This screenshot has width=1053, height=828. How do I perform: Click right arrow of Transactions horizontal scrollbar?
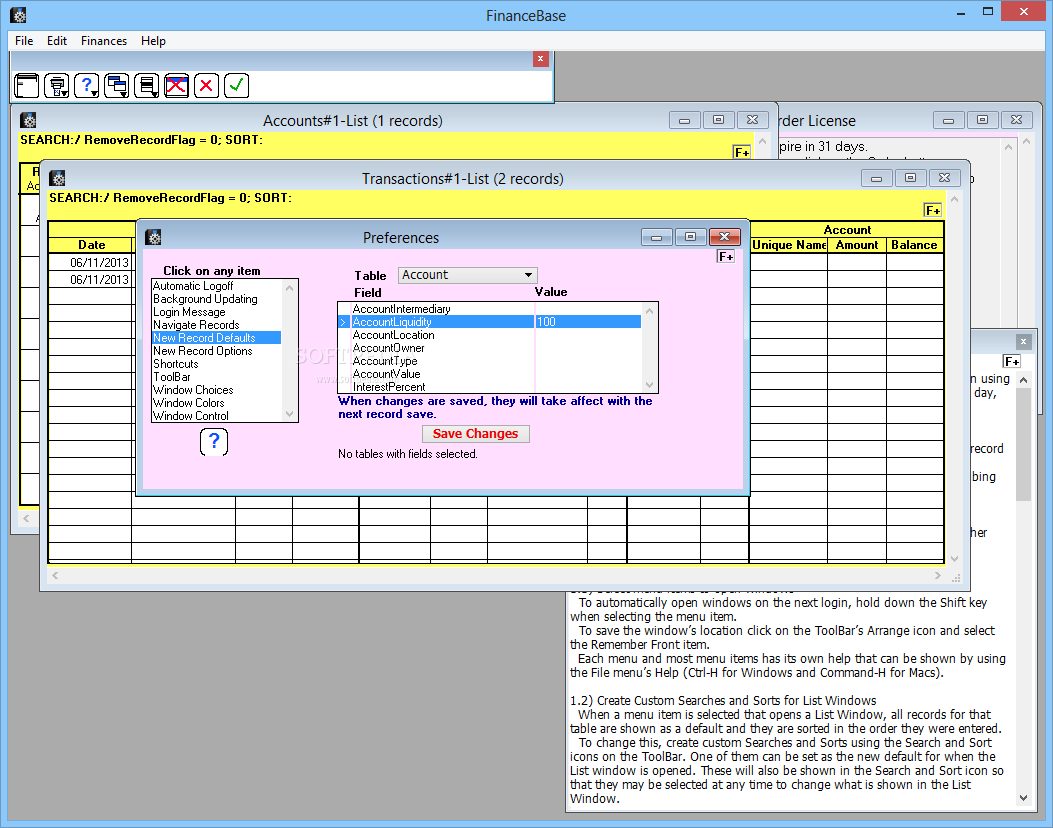tap(937, 576)
